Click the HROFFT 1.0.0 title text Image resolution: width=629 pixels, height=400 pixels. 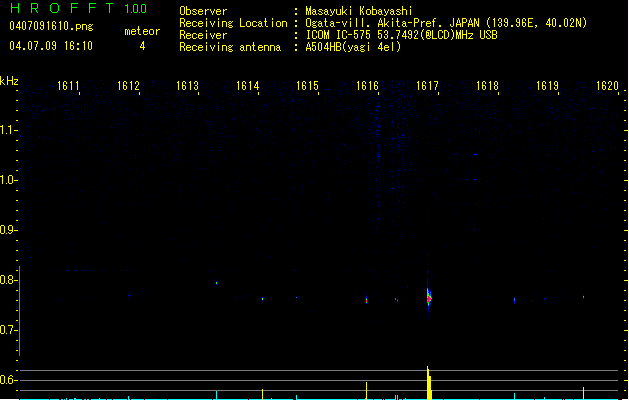point(79,8)
